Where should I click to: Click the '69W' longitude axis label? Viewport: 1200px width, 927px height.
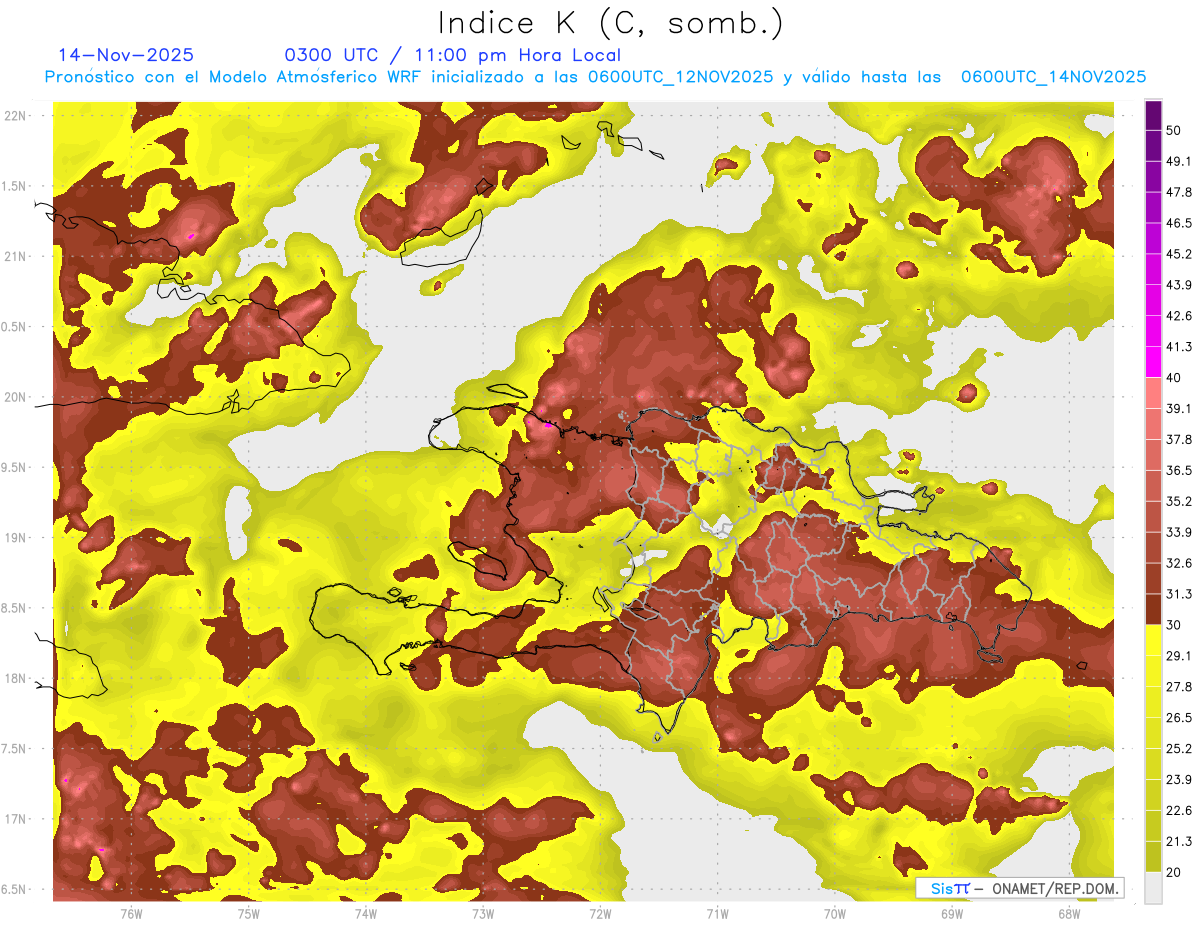952,913
